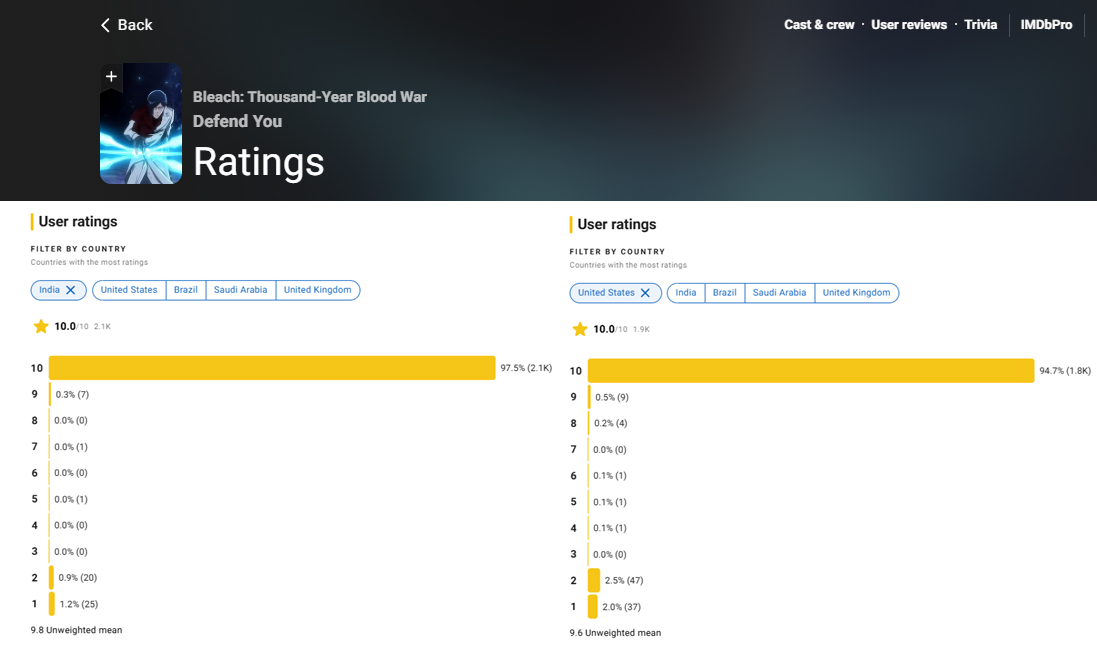Click the '1.9K' vote count beside the right 10.0 score

(641, 329)
